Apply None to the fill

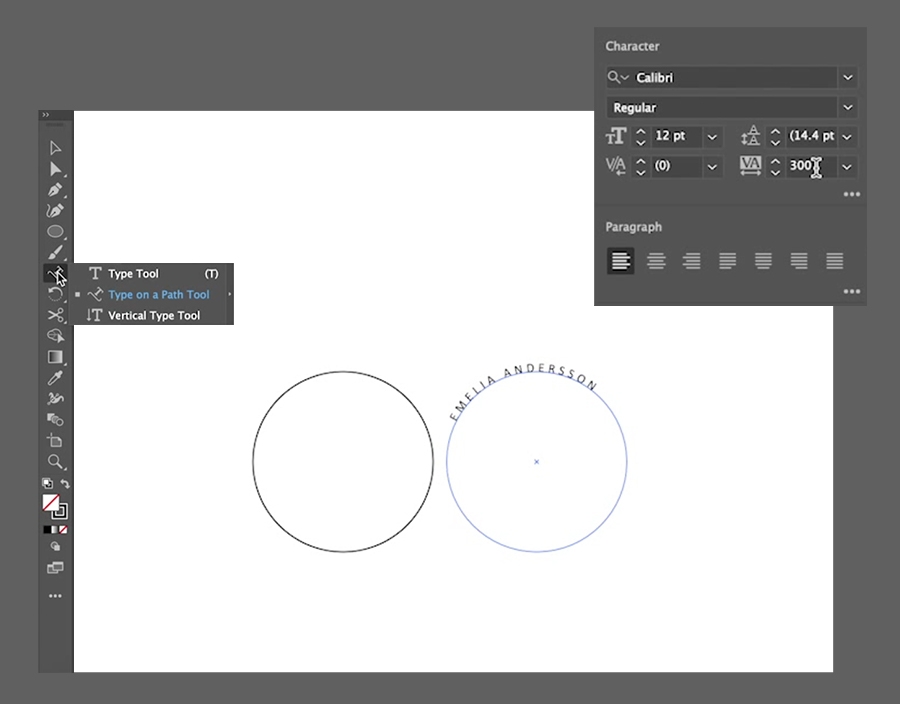[x=63, y=530]
